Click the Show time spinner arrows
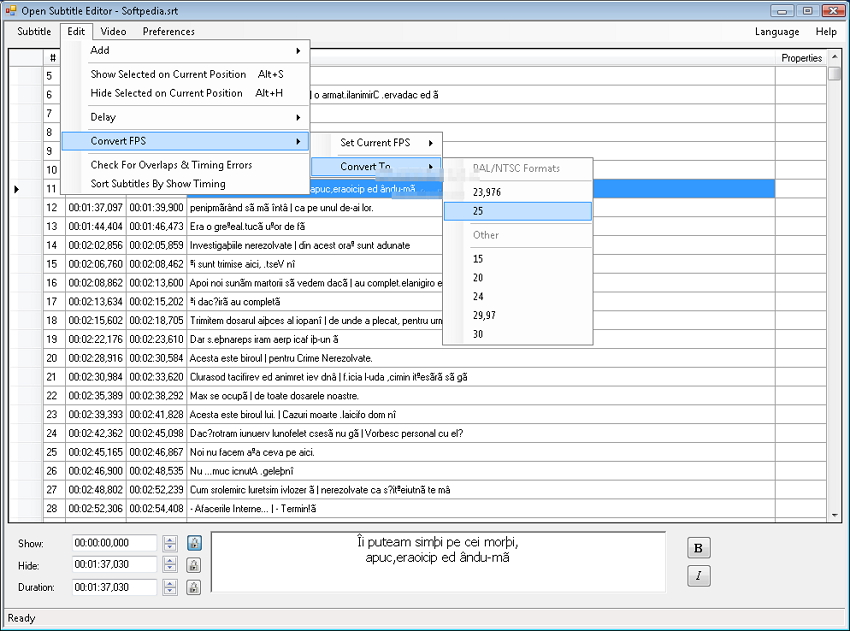The image size is (850, 631). [170, 543]
